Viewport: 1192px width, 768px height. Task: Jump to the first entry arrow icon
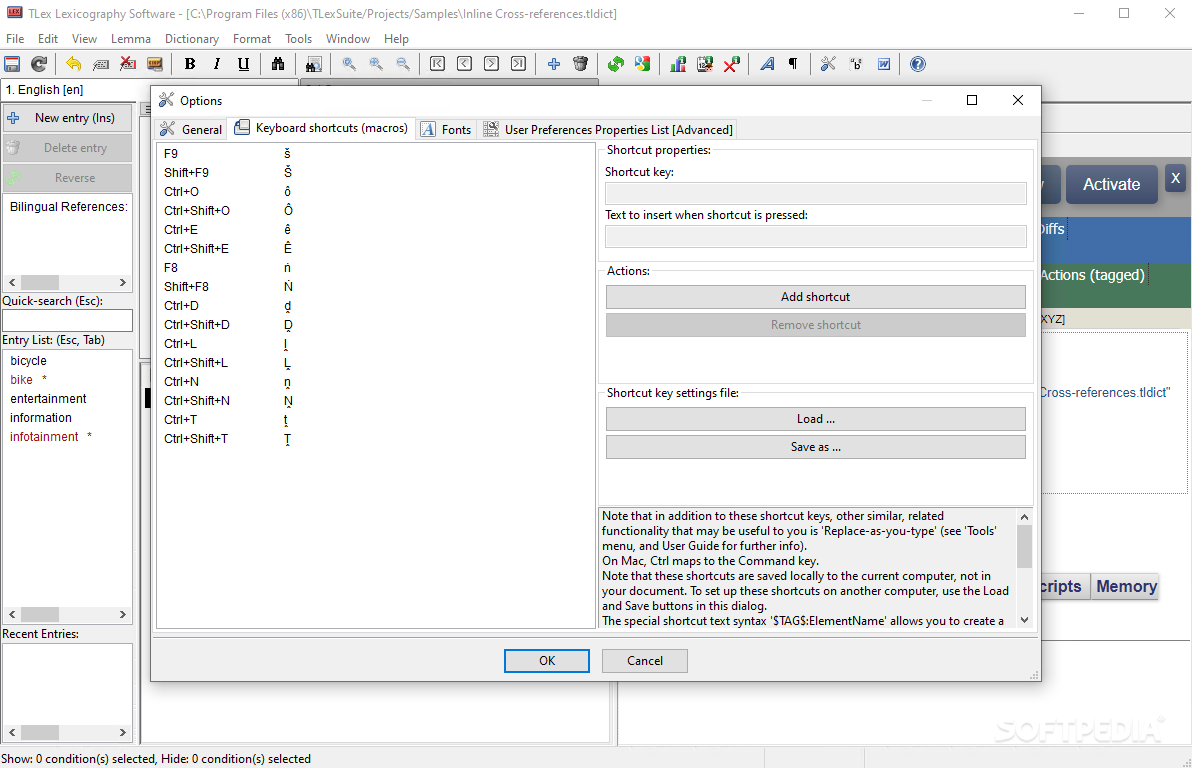click(x=437, y=64)
